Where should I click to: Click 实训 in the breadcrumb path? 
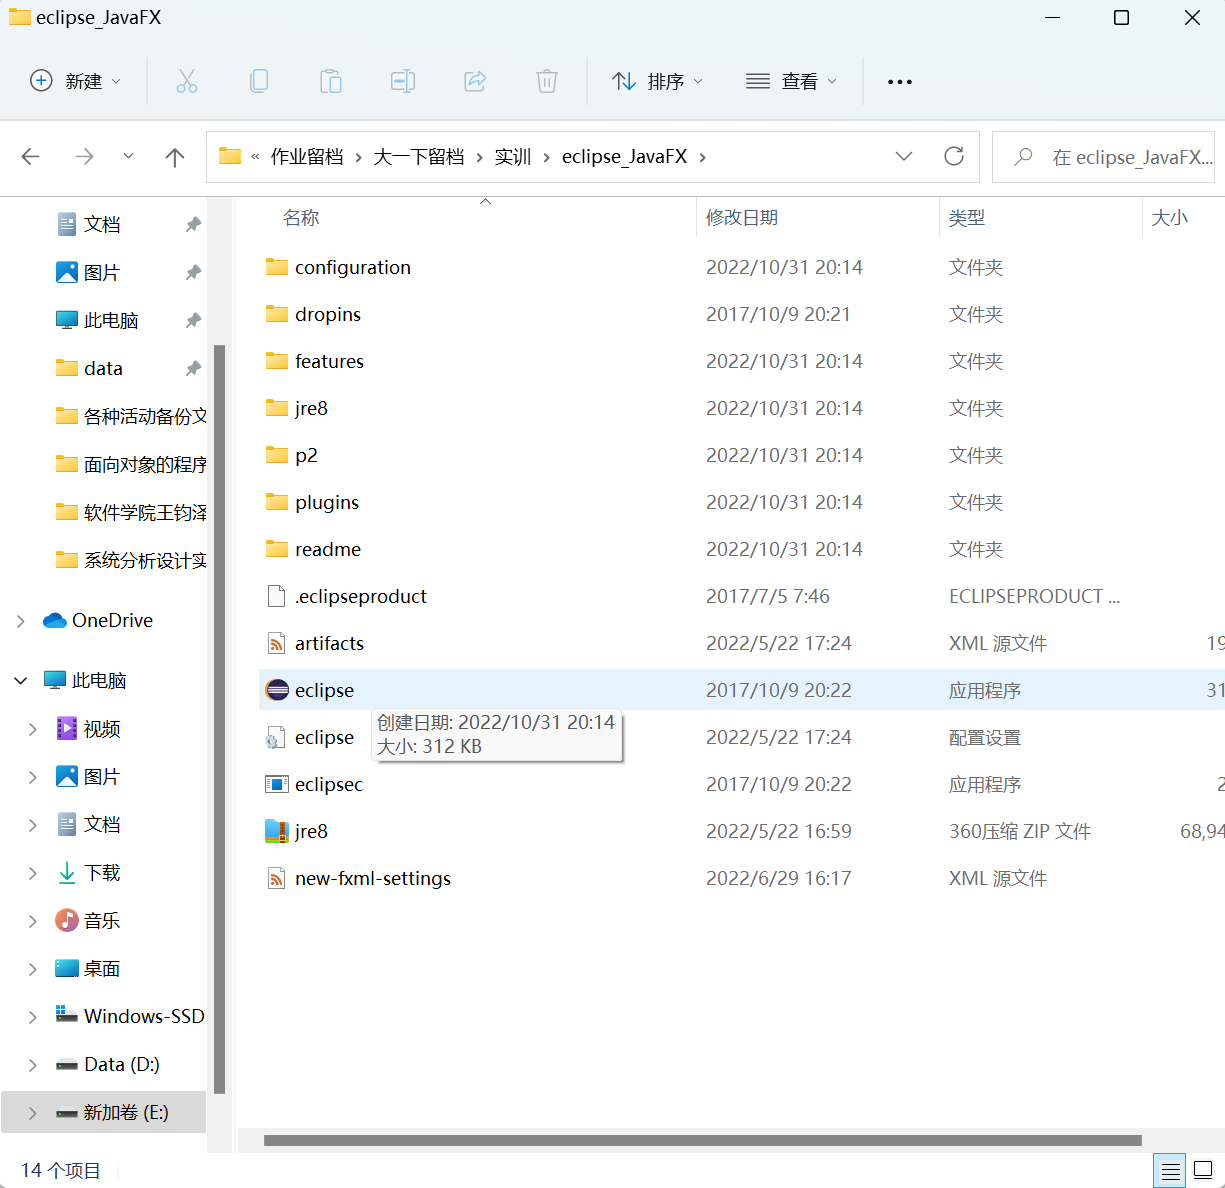(x=513, y=157)
